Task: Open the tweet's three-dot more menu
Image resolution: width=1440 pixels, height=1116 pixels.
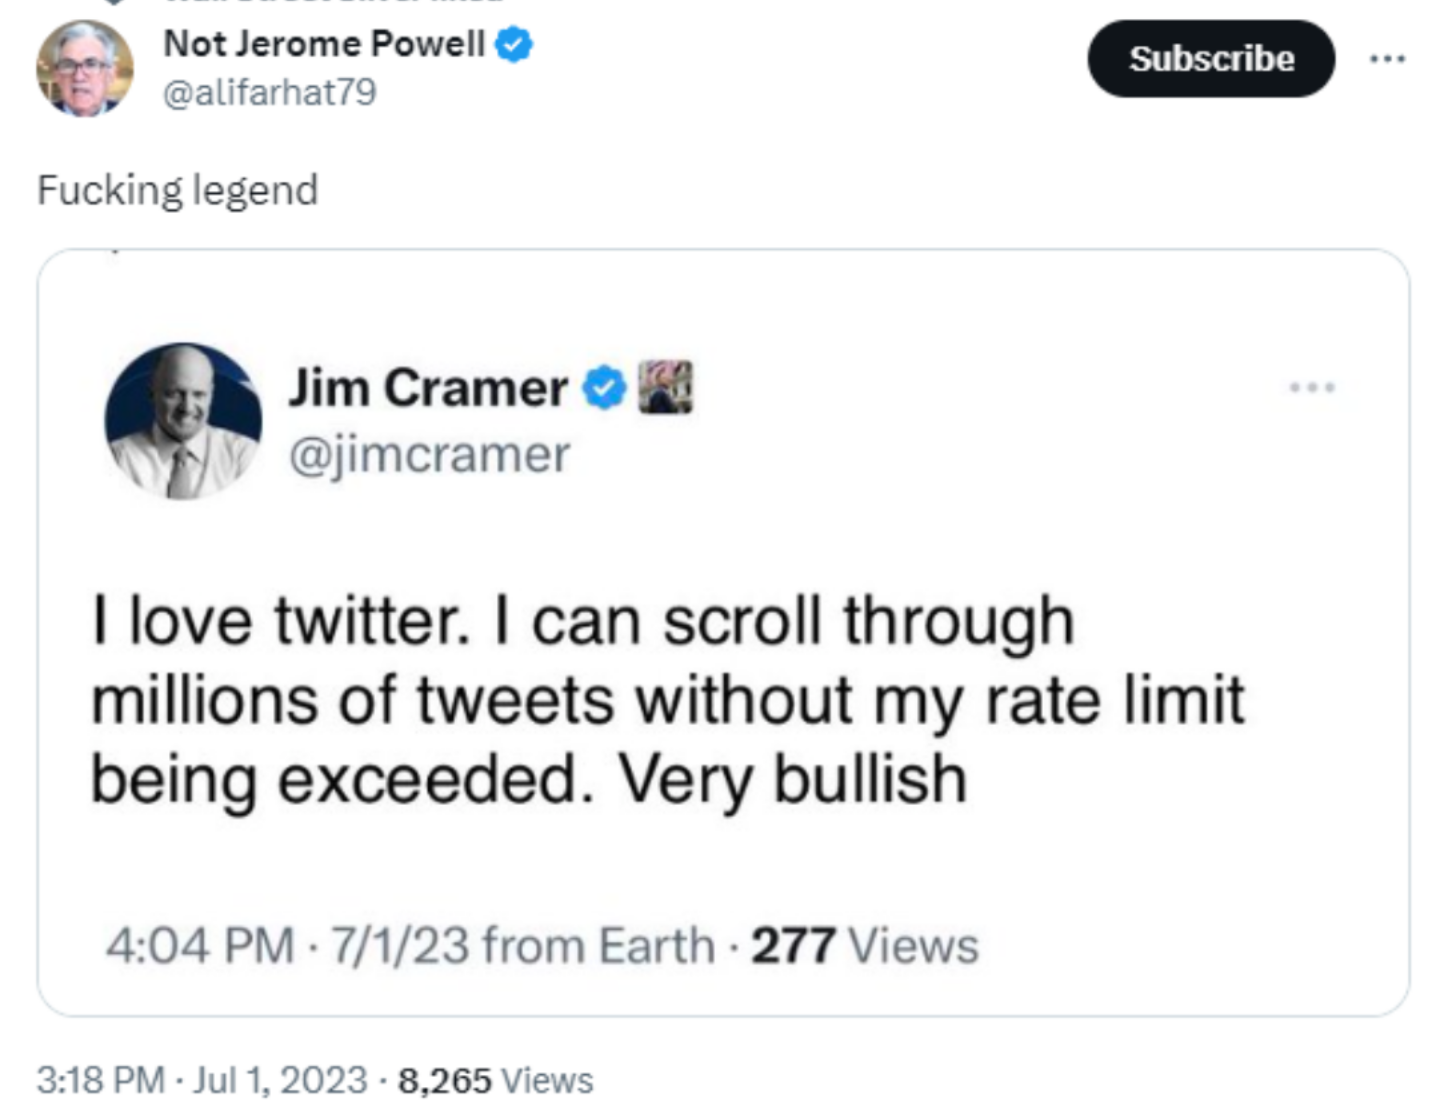Action: [1387, 59]
